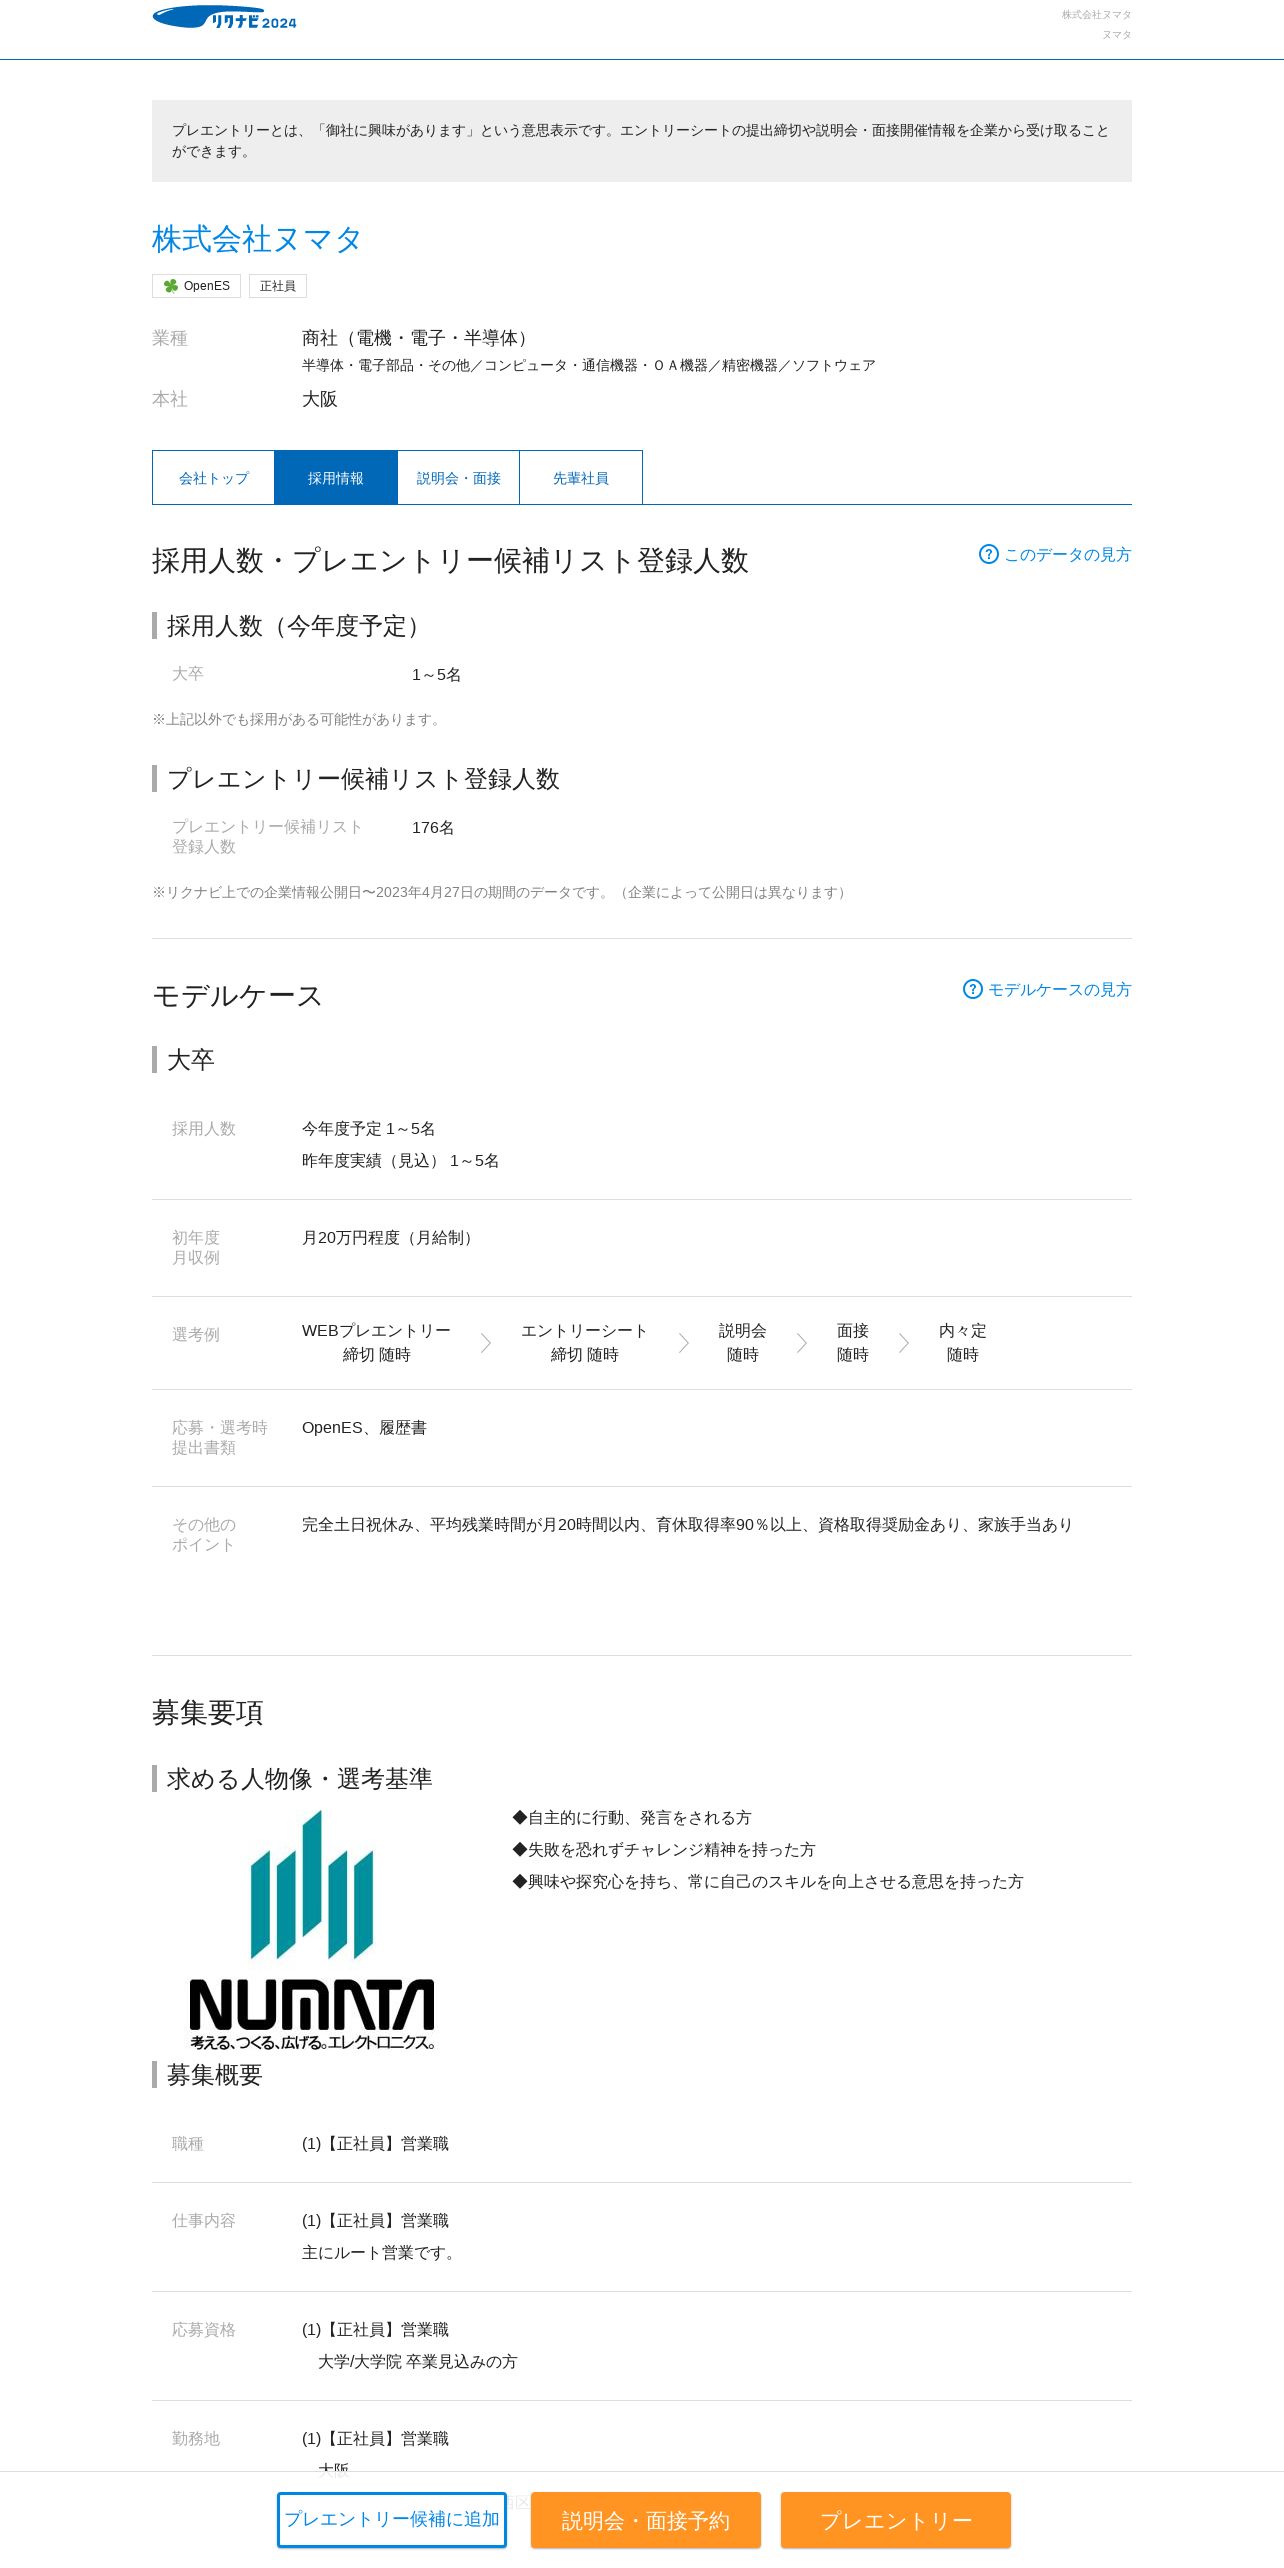
Task: Click the 176名 registration count
Action: click(x=433, y=827)
